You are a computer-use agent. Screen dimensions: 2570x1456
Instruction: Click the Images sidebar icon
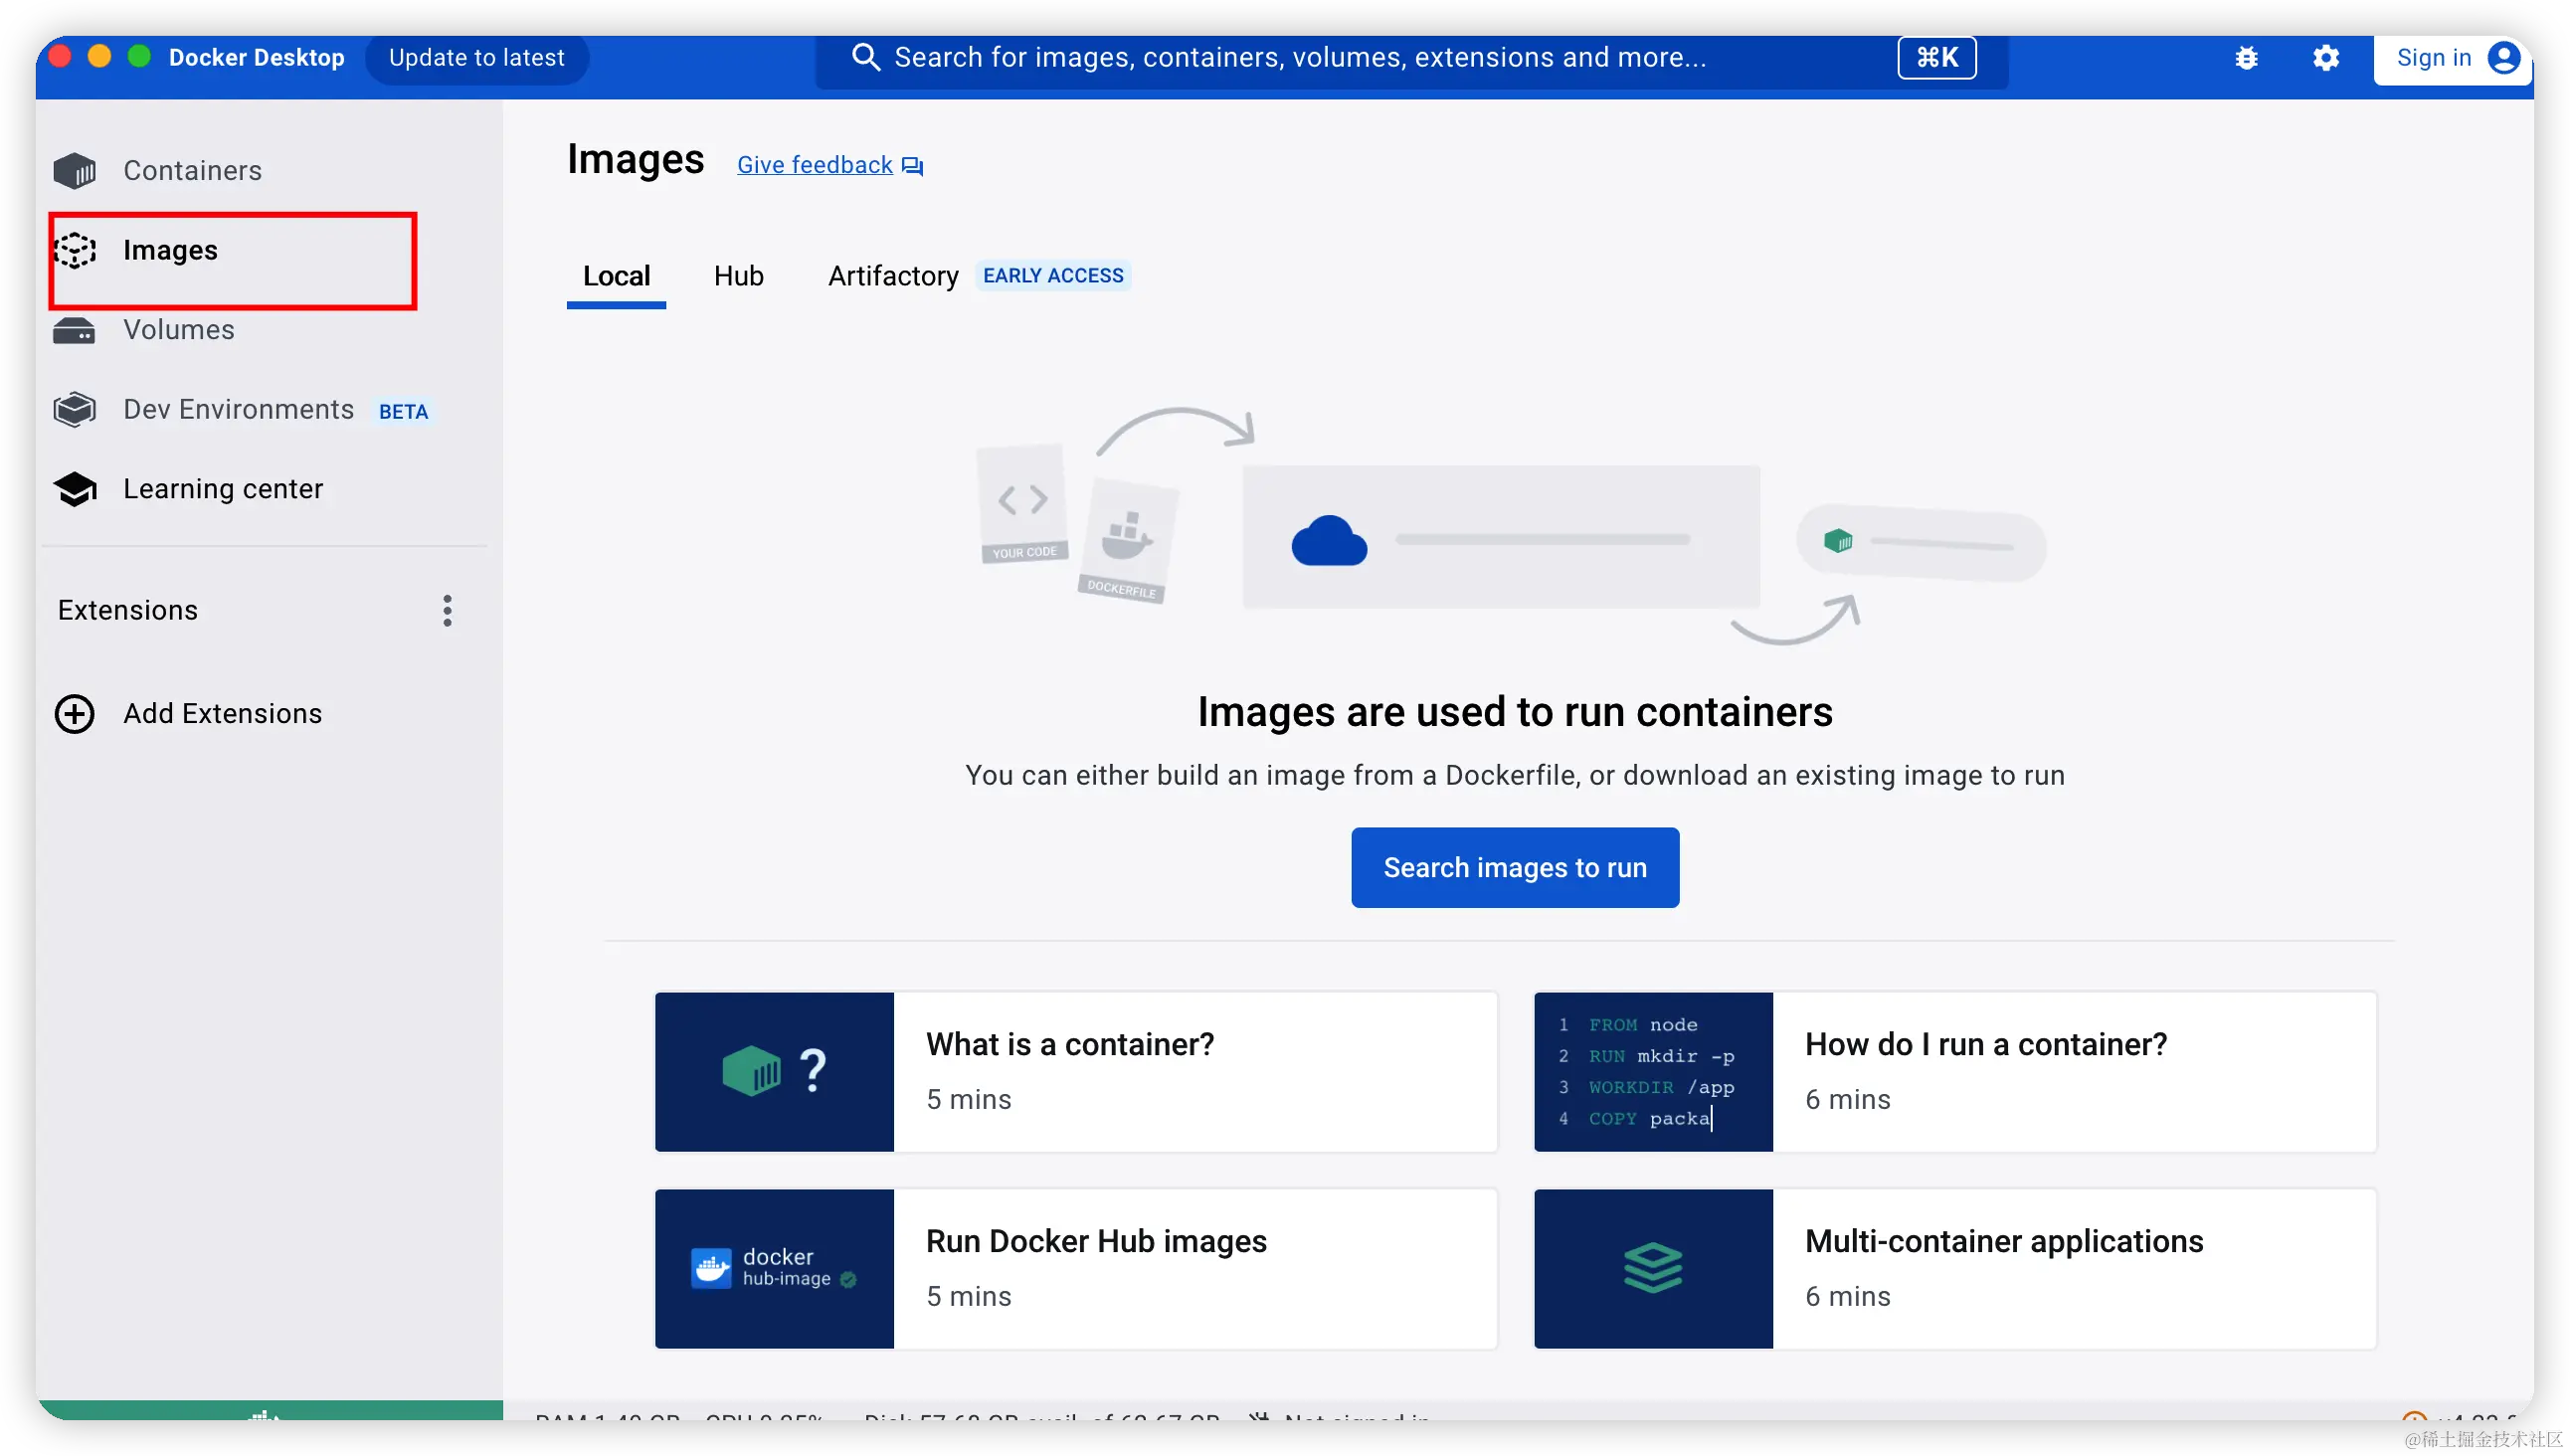point(75,250)
